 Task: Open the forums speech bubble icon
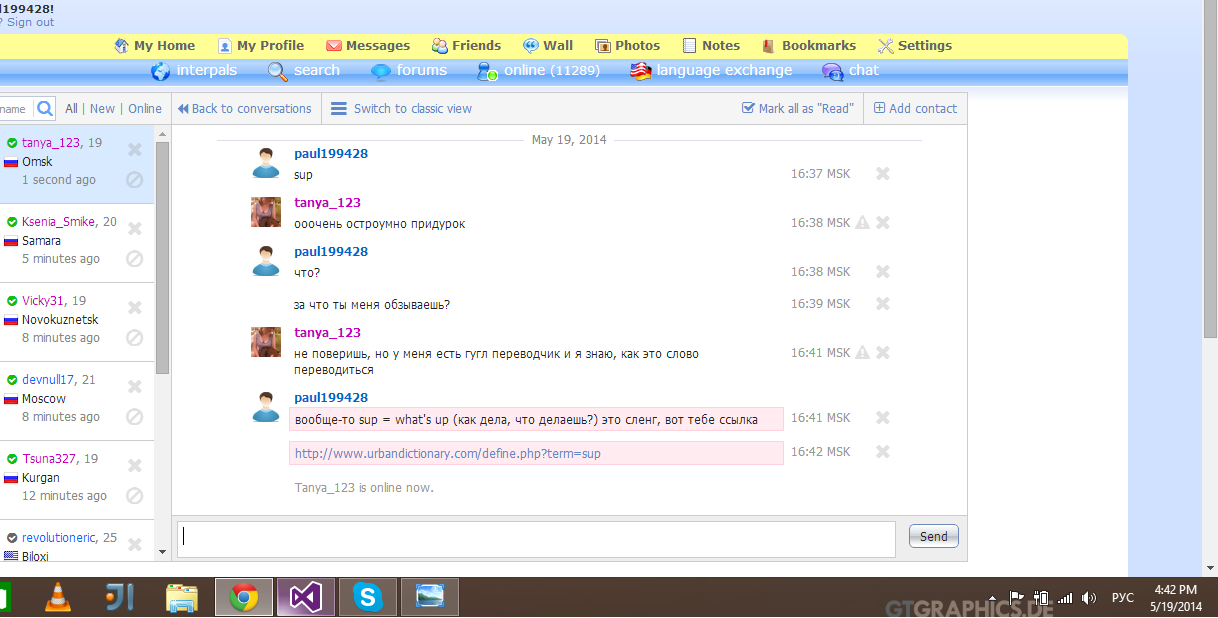(x=381, y=71)
